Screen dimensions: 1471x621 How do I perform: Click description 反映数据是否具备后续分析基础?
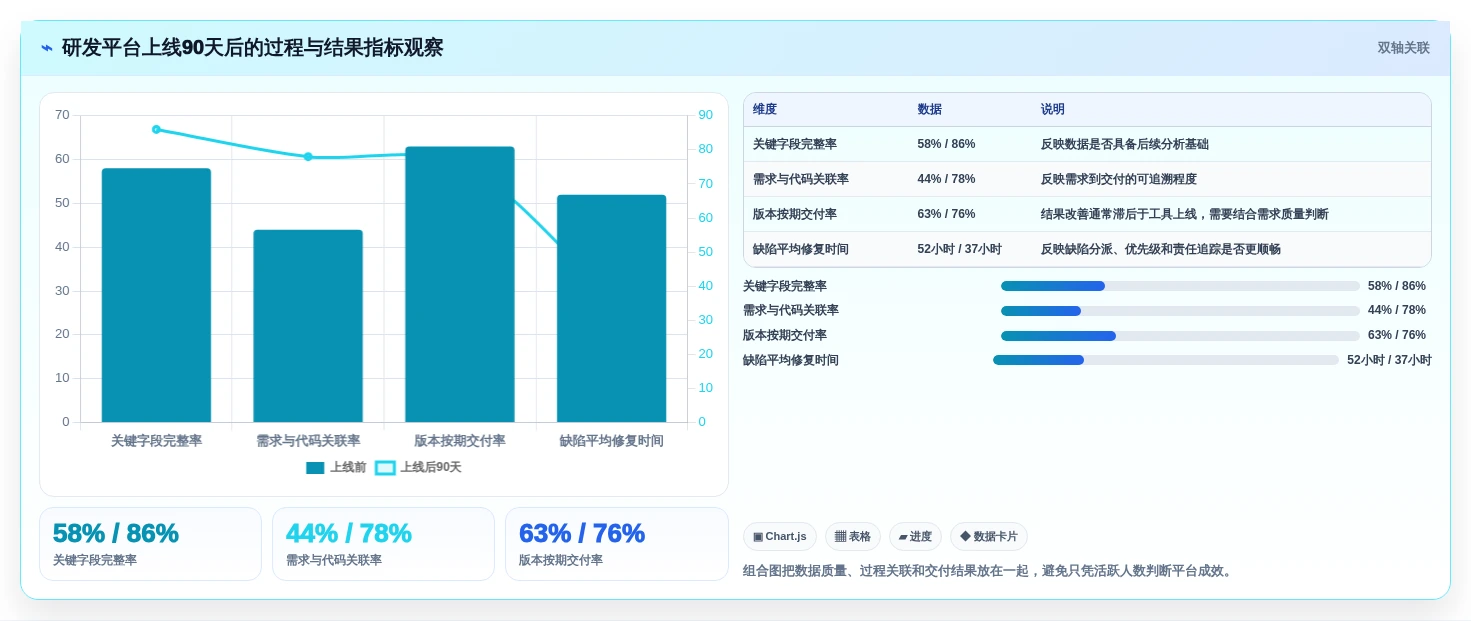[1125, 144]
